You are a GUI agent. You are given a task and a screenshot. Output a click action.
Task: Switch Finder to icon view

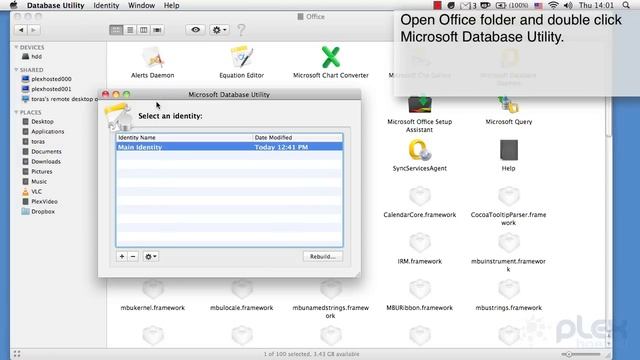116,30
